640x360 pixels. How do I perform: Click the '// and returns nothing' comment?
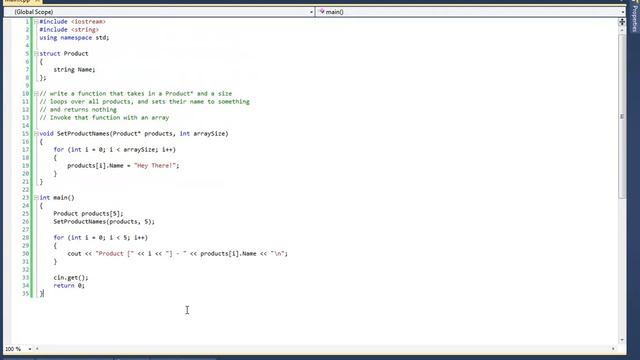coord(78,109)
